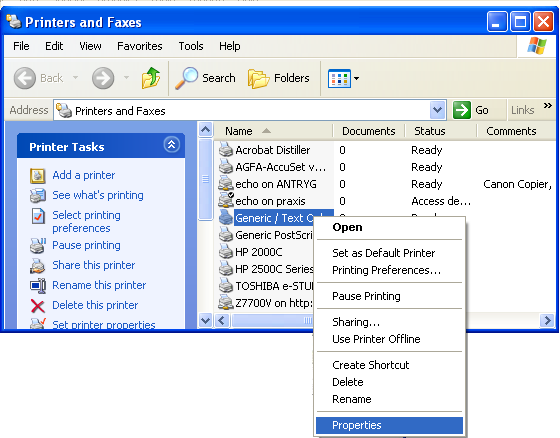Click the See what's printing icon

pyautogui.click(x=38, y=195)
